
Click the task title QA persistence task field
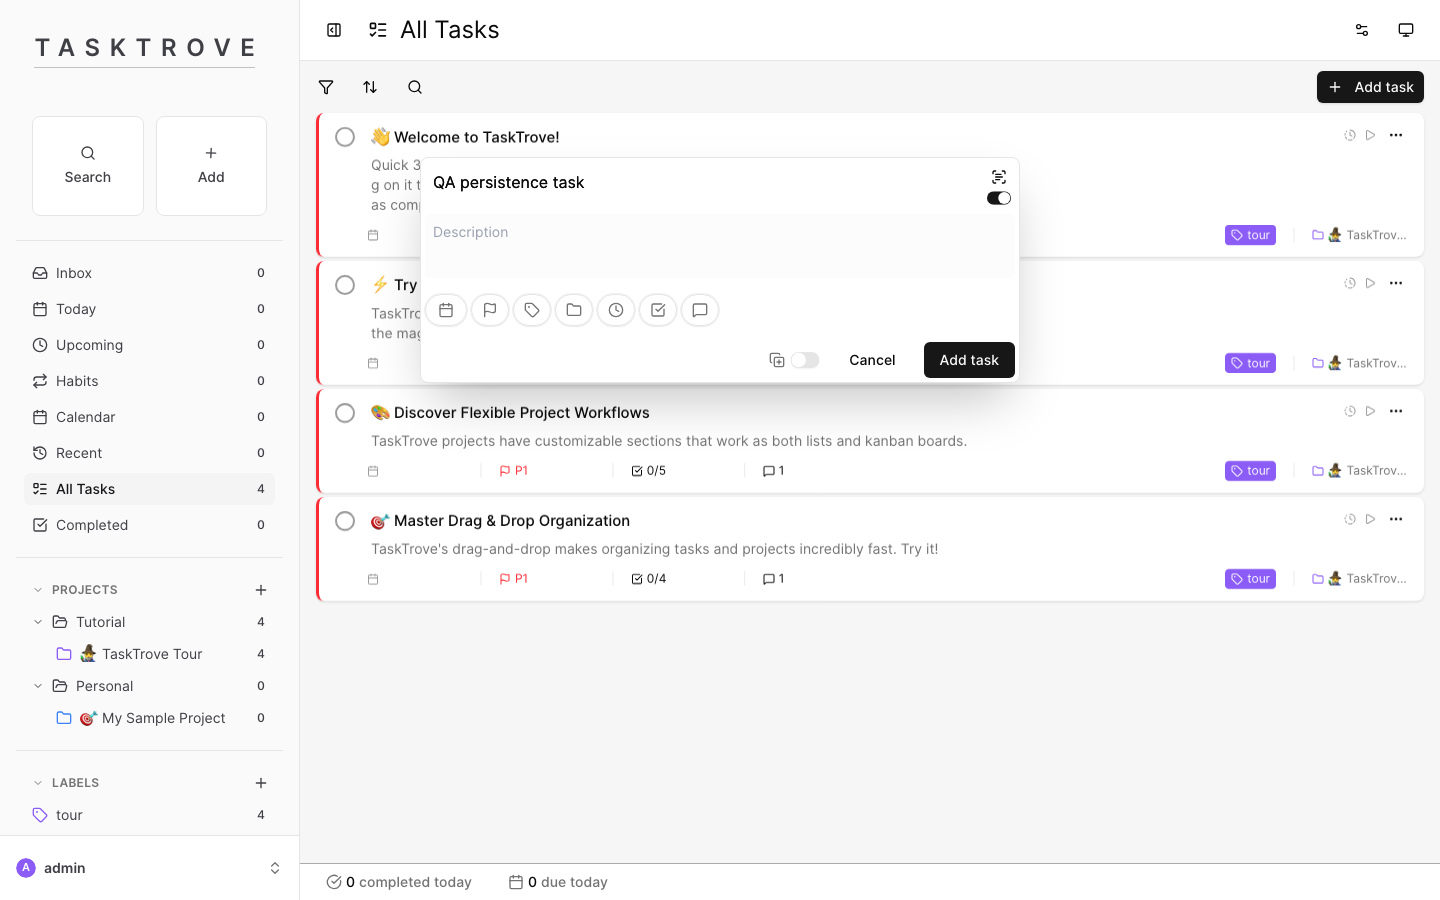tap(704, 183)
